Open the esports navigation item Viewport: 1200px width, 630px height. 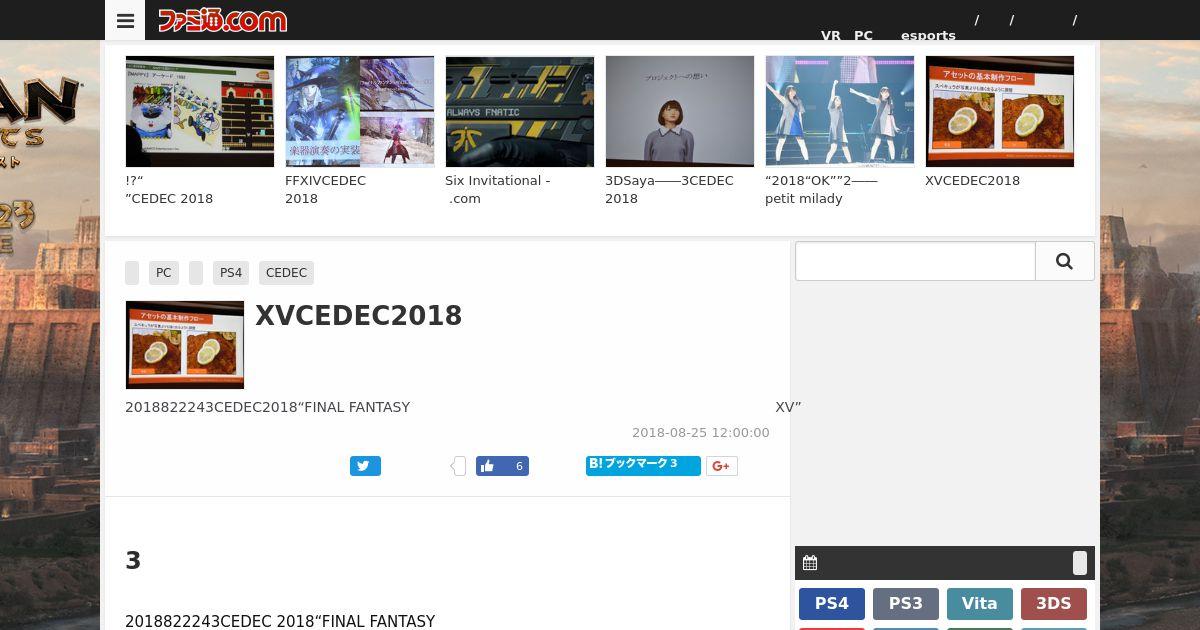(928, 35)
